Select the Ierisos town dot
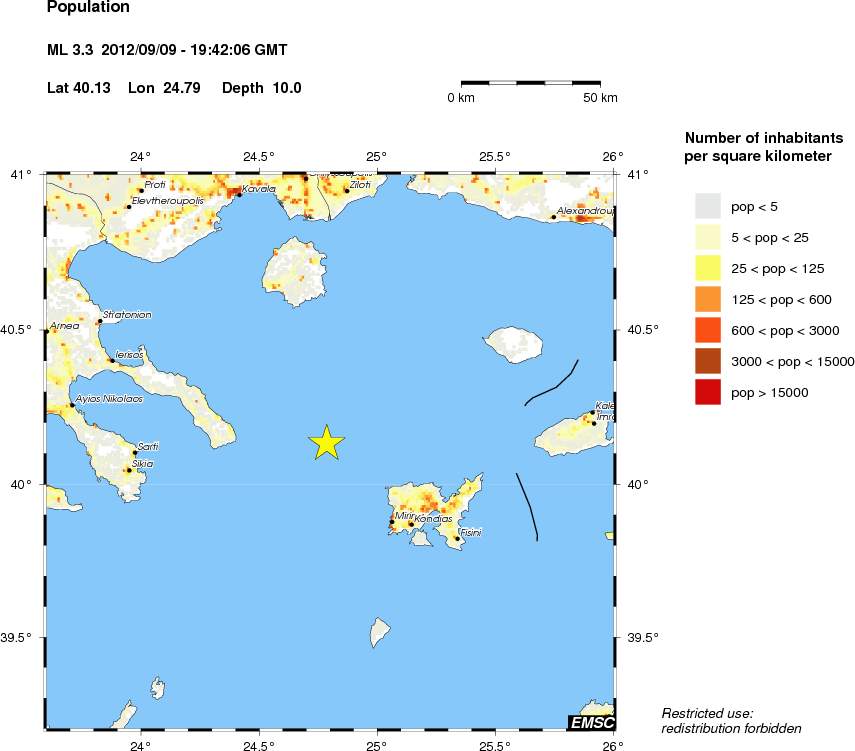 112,360
